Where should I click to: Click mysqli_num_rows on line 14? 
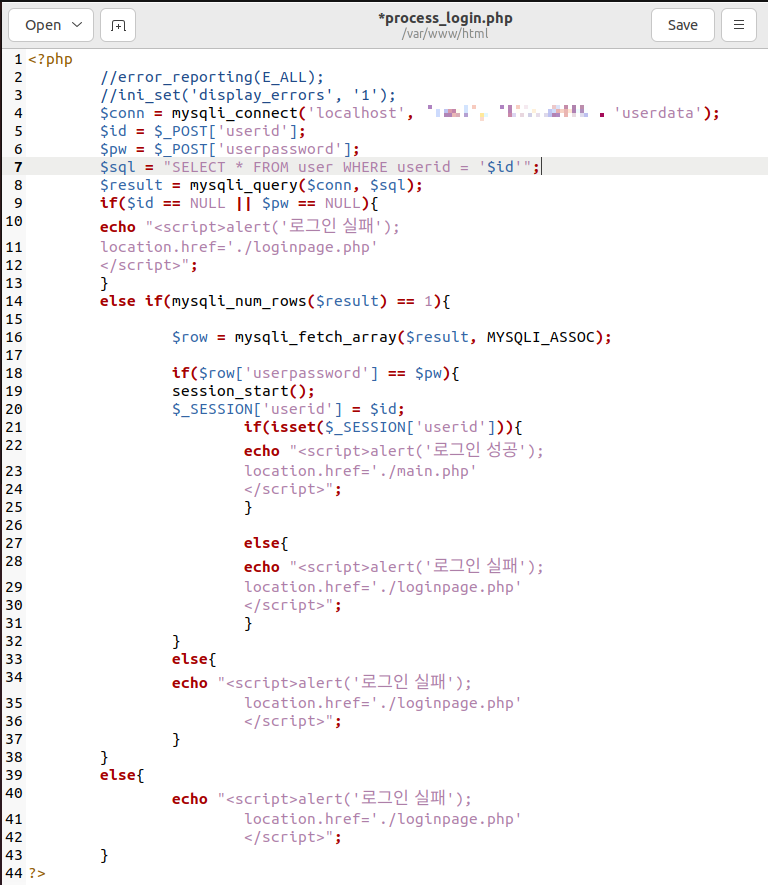tap(240, 301)
